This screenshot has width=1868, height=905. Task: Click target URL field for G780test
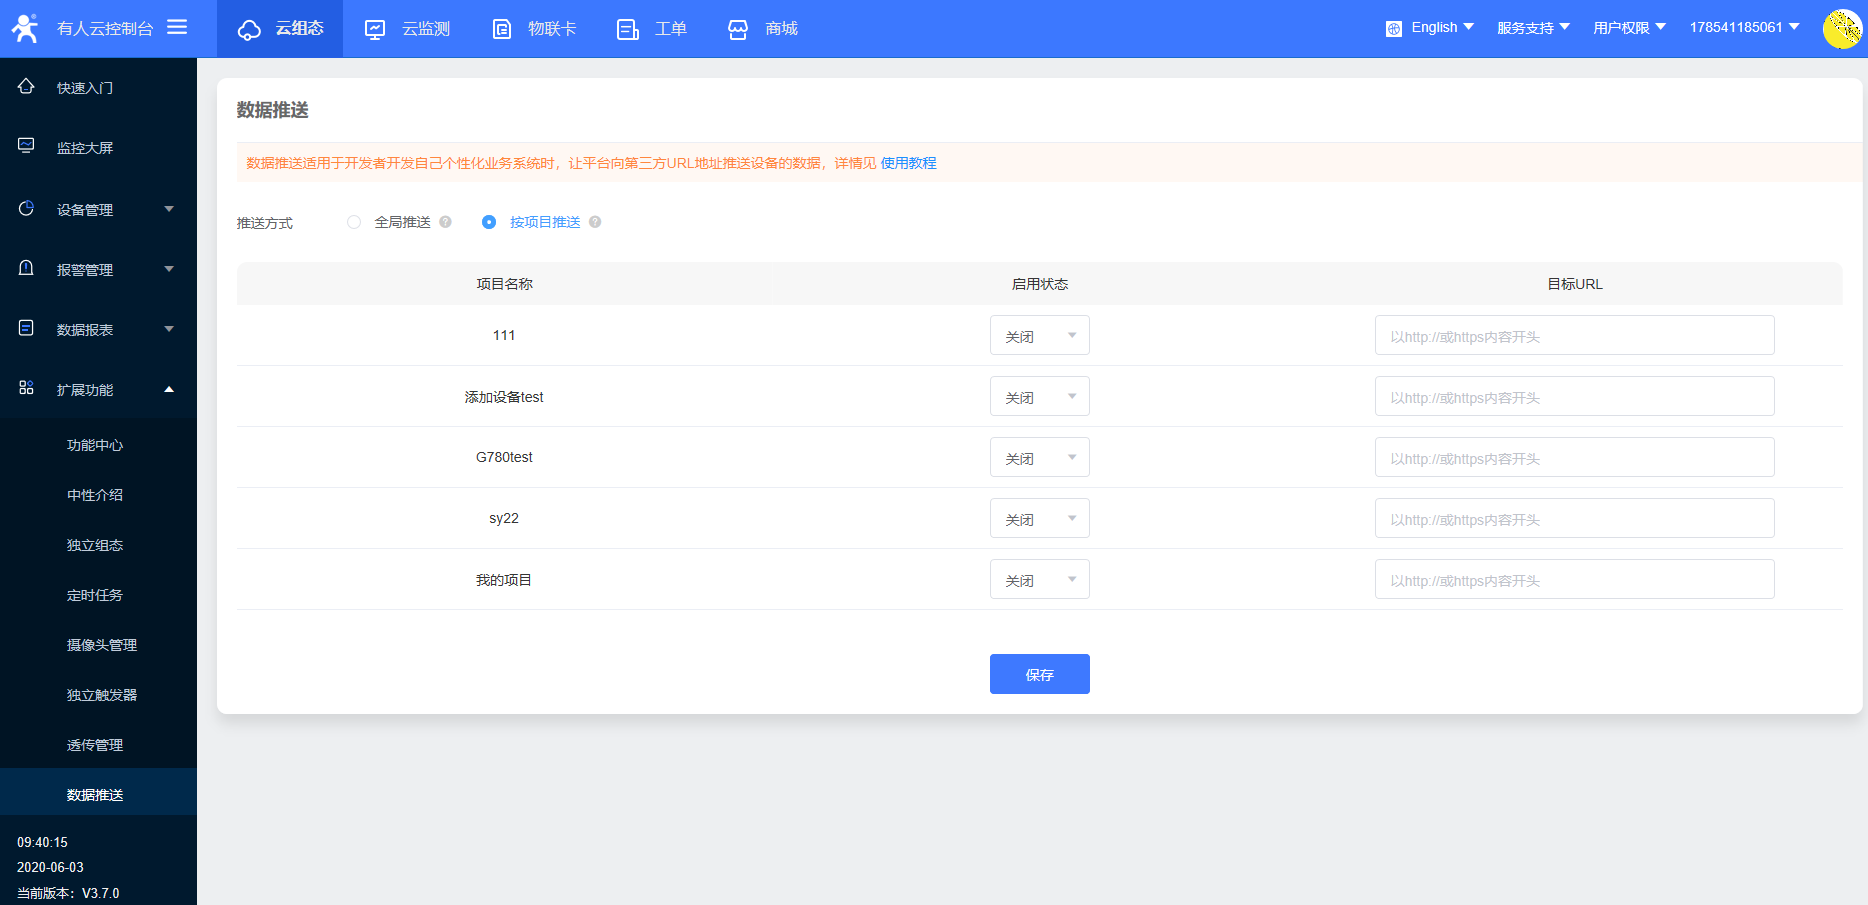tap(1575, 457)
